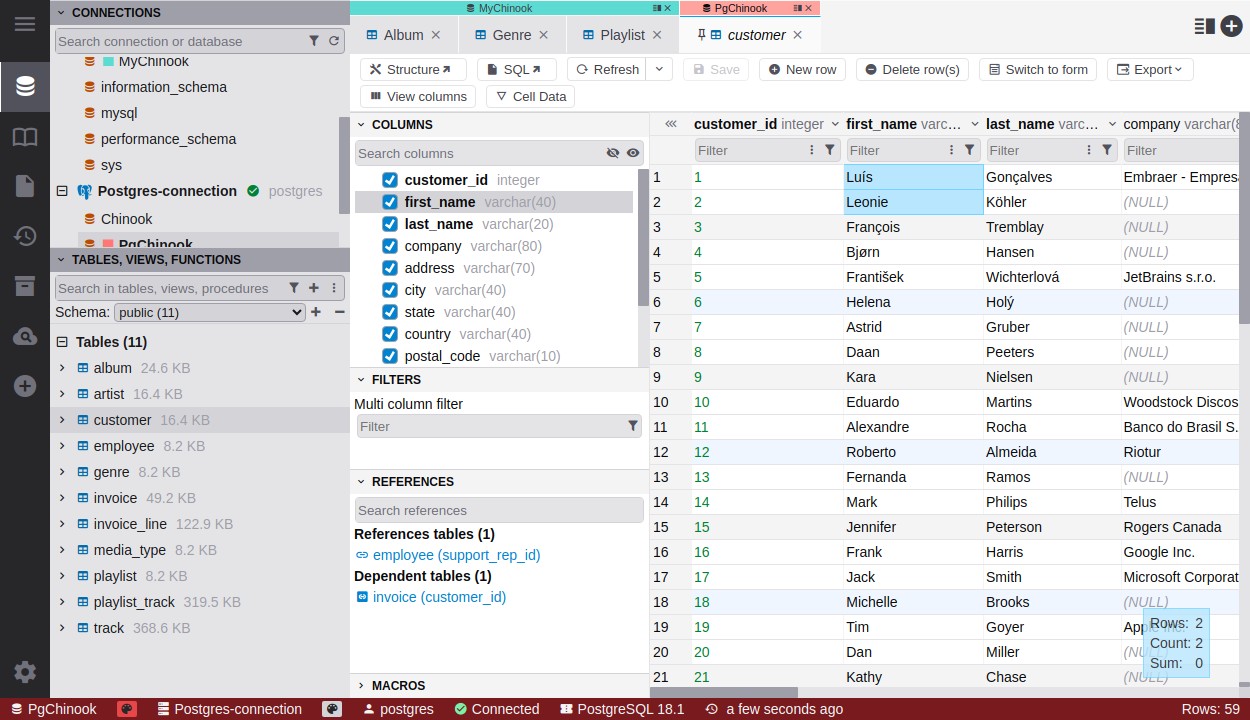
Task: Refresh the connections list
Action: pyautogui.click(x=334, y=41)
